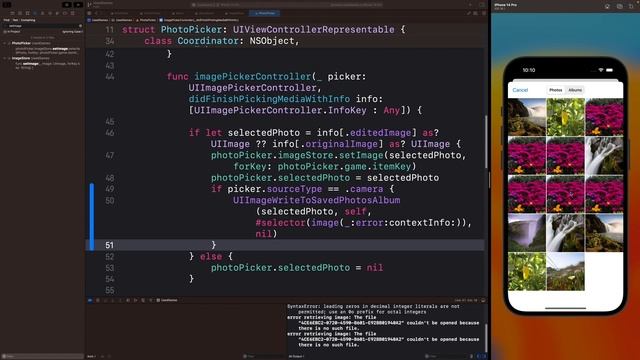Rotate the simulator device icon

click(x=631, y=6)
